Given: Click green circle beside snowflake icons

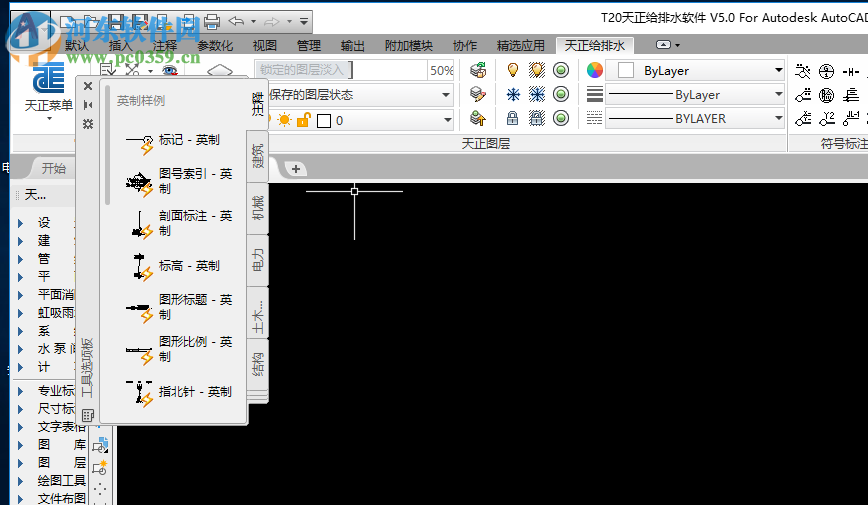Looking at the screenshot, I should [x=561, y=94].
